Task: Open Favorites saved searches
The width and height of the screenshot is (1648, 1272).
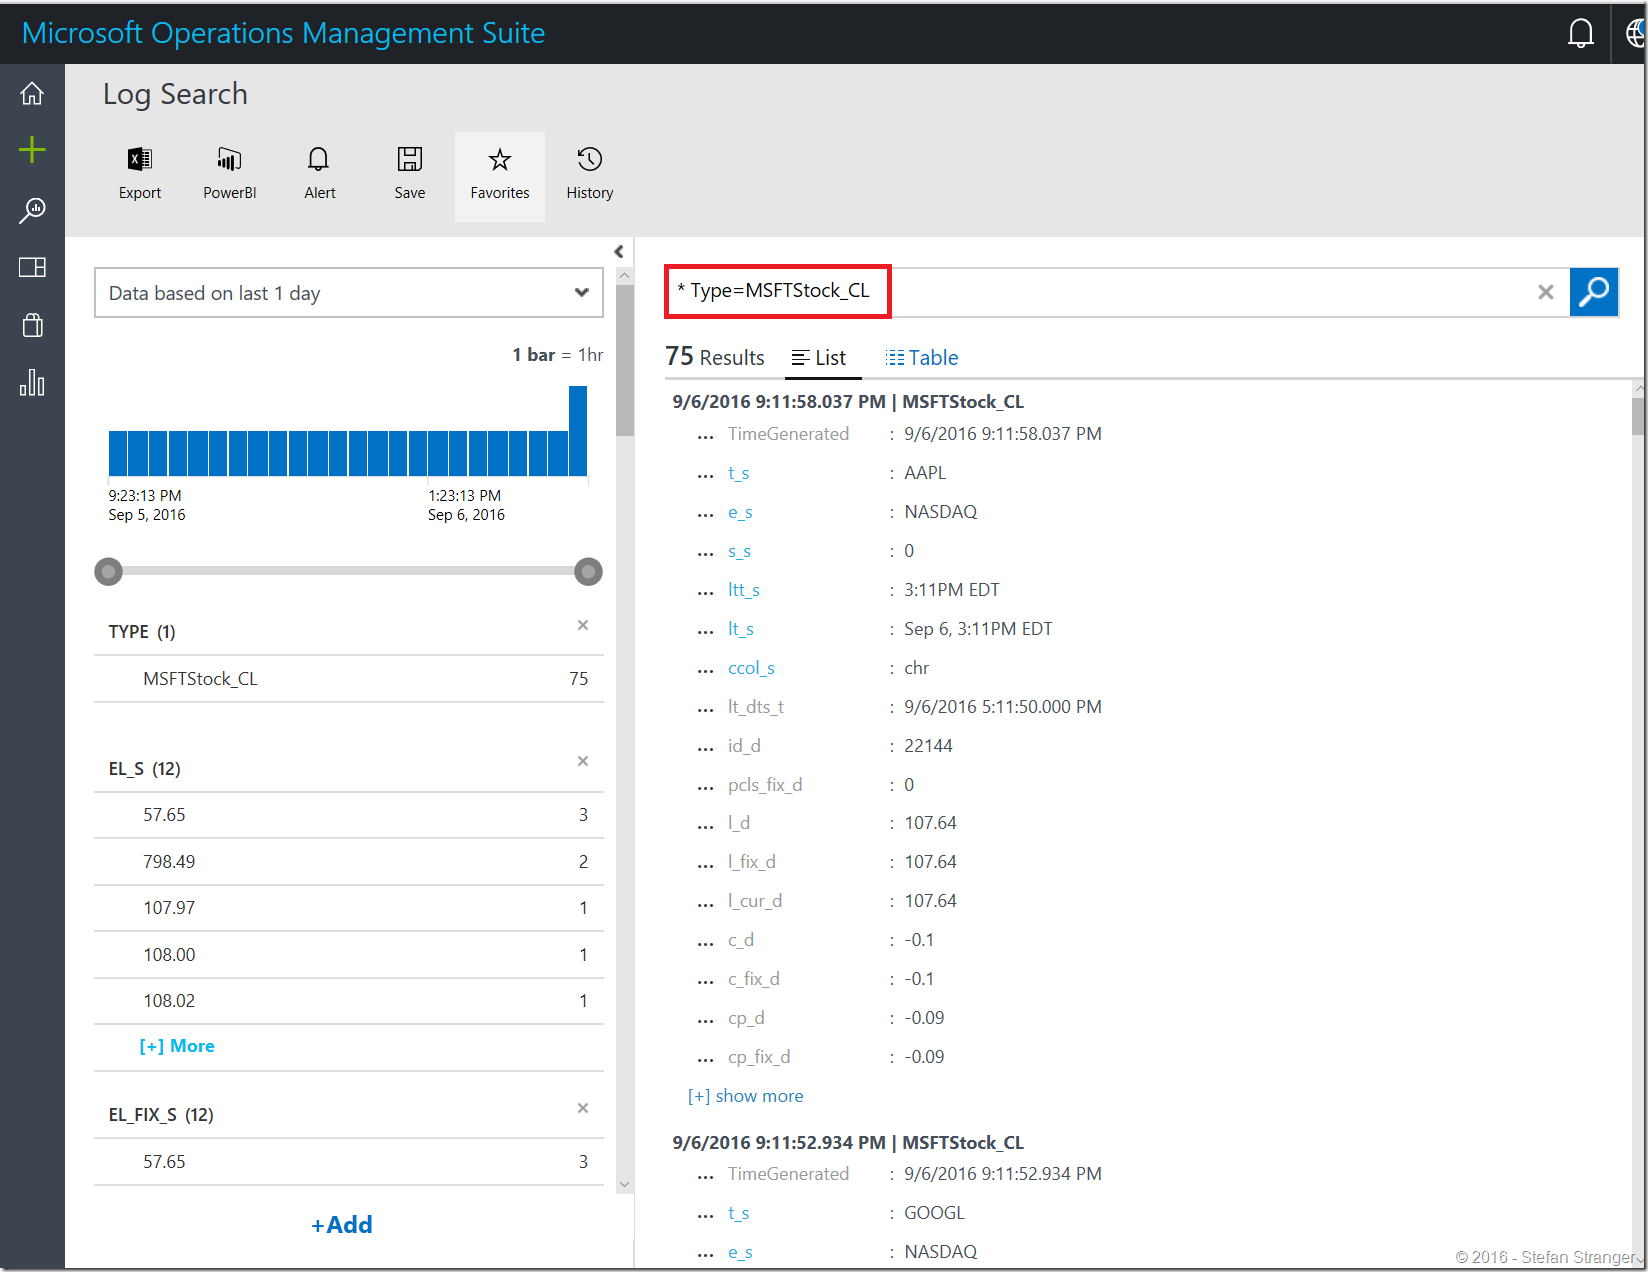Action: (500, 176)
